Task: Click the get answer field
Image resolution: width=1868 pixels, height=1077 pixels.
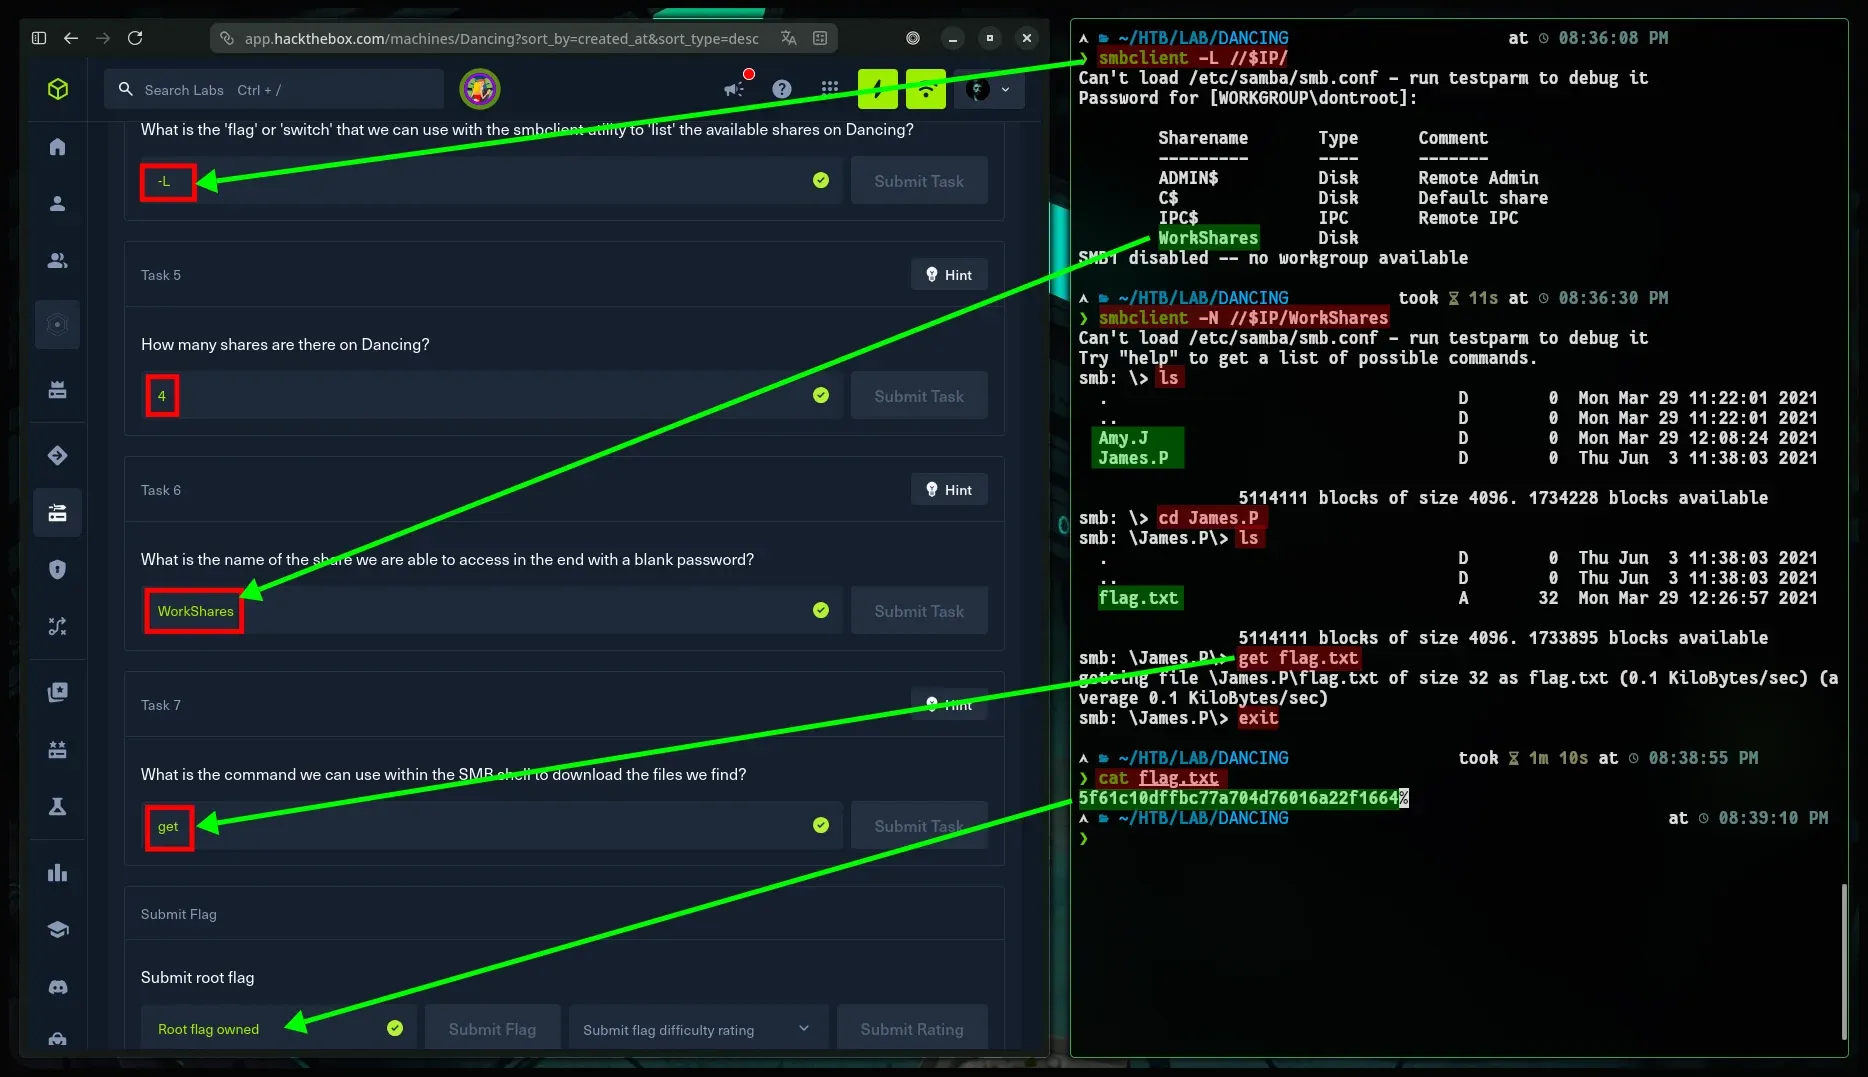Action: pos(492,826)
